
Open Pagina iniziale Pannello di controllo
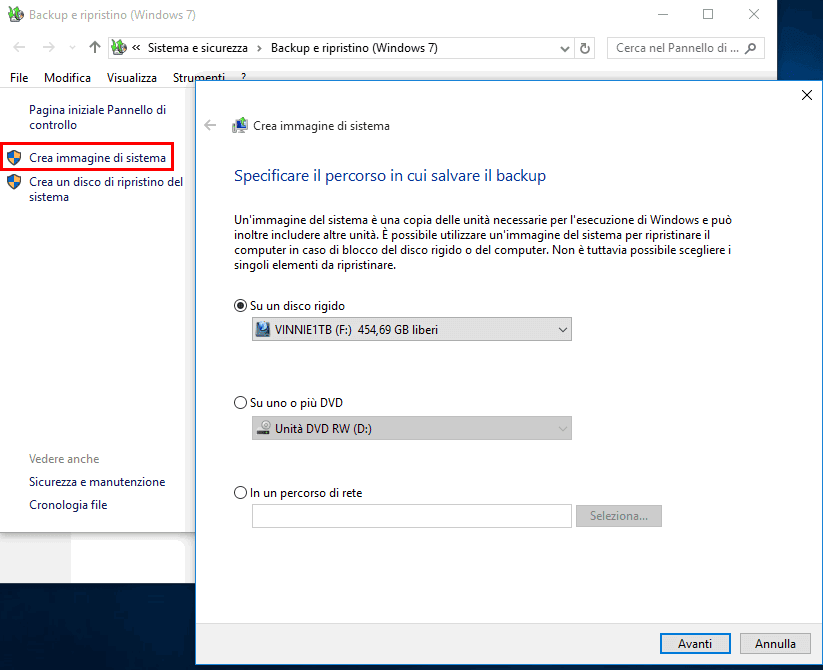[97, 117]
